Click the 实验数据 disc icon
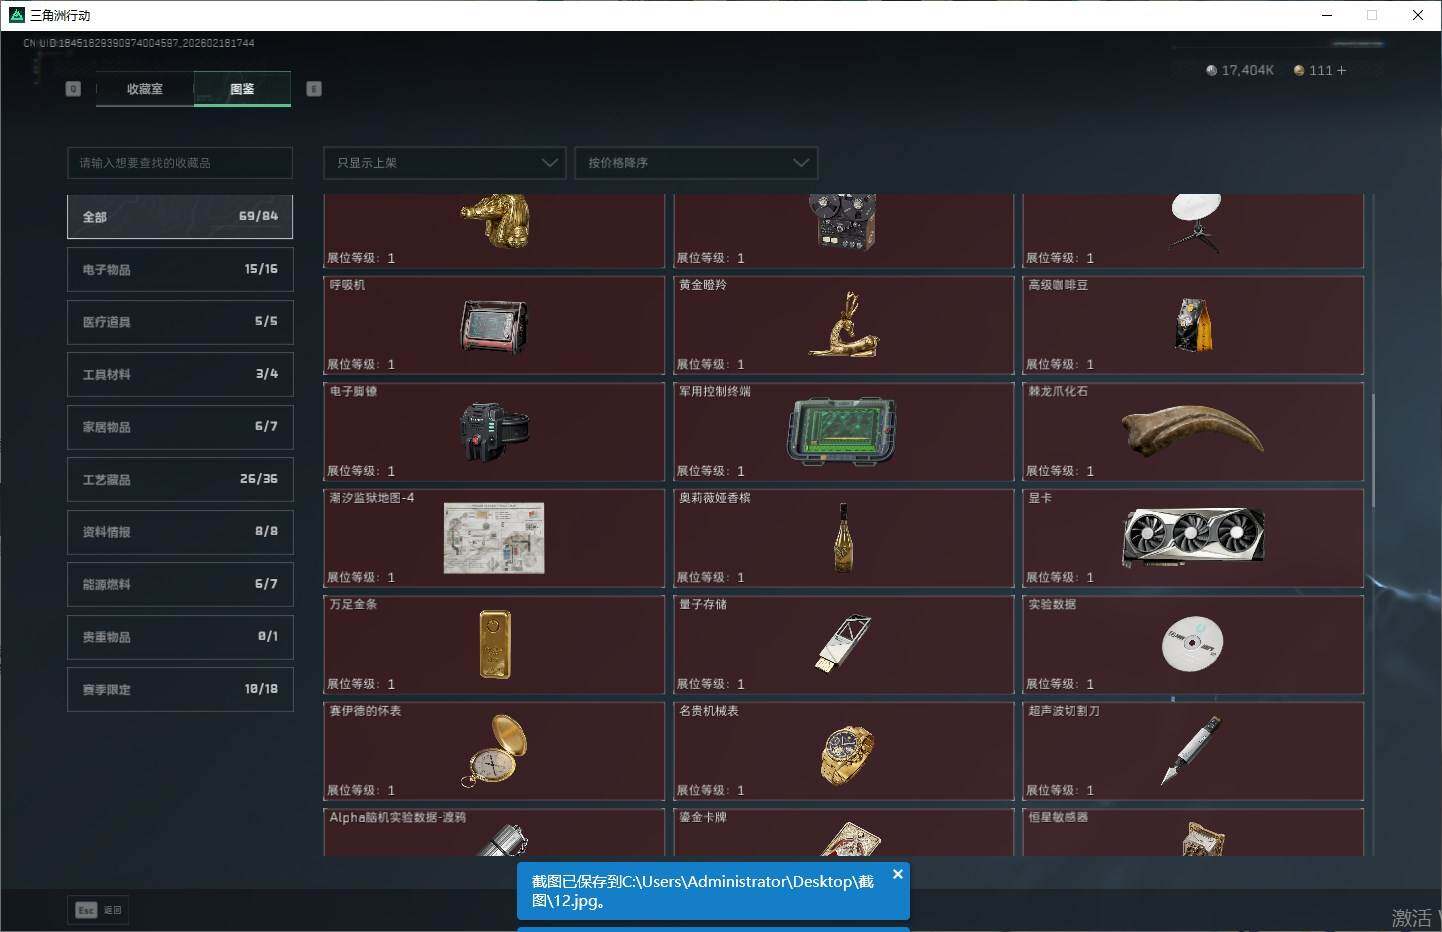Image resolution: width=1442 pixels, height=932 pixels. pyautogui.click(x=1193, y=644)
